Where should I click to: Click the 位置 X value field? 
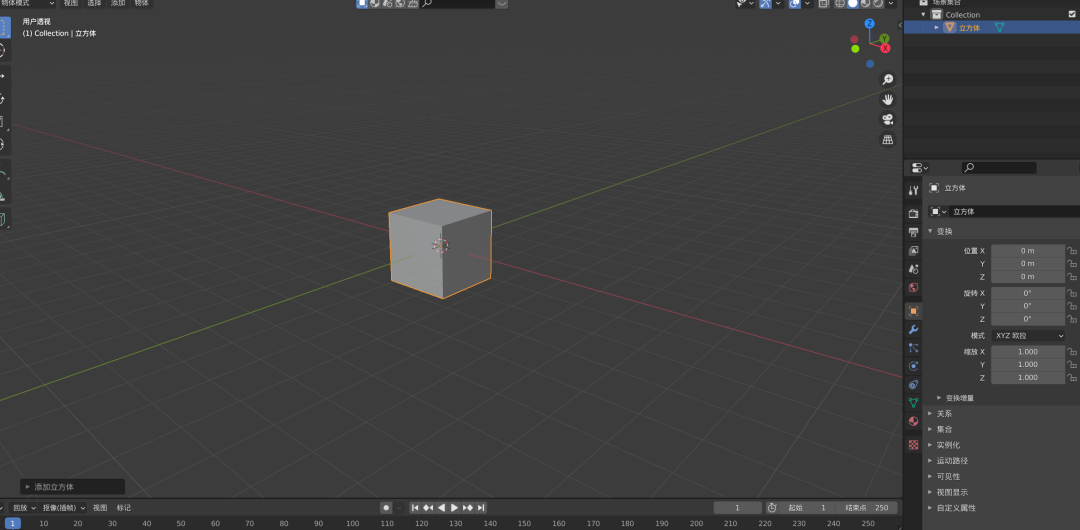point(1028,251)
